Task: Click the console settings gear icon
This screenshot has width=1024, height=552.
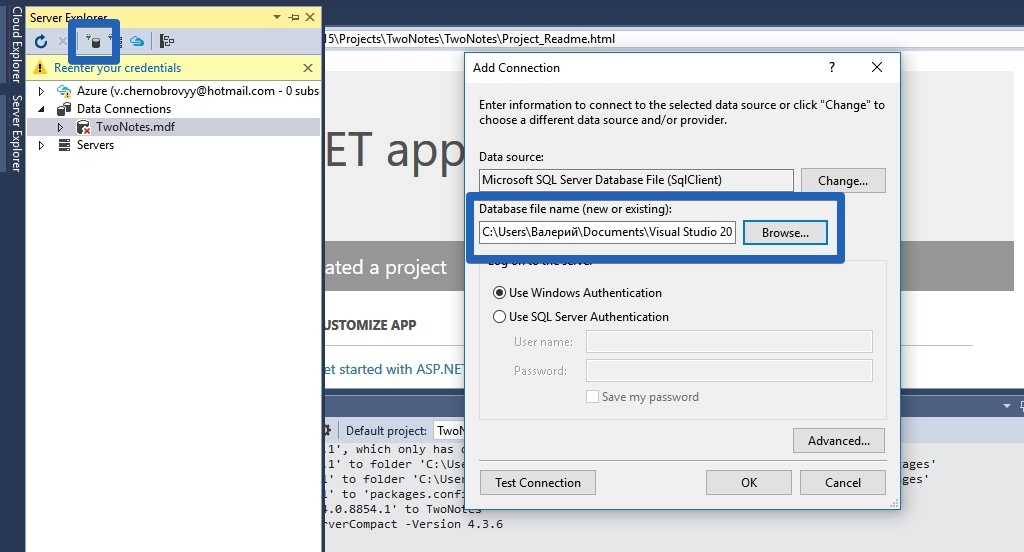Action: (328, 430)
